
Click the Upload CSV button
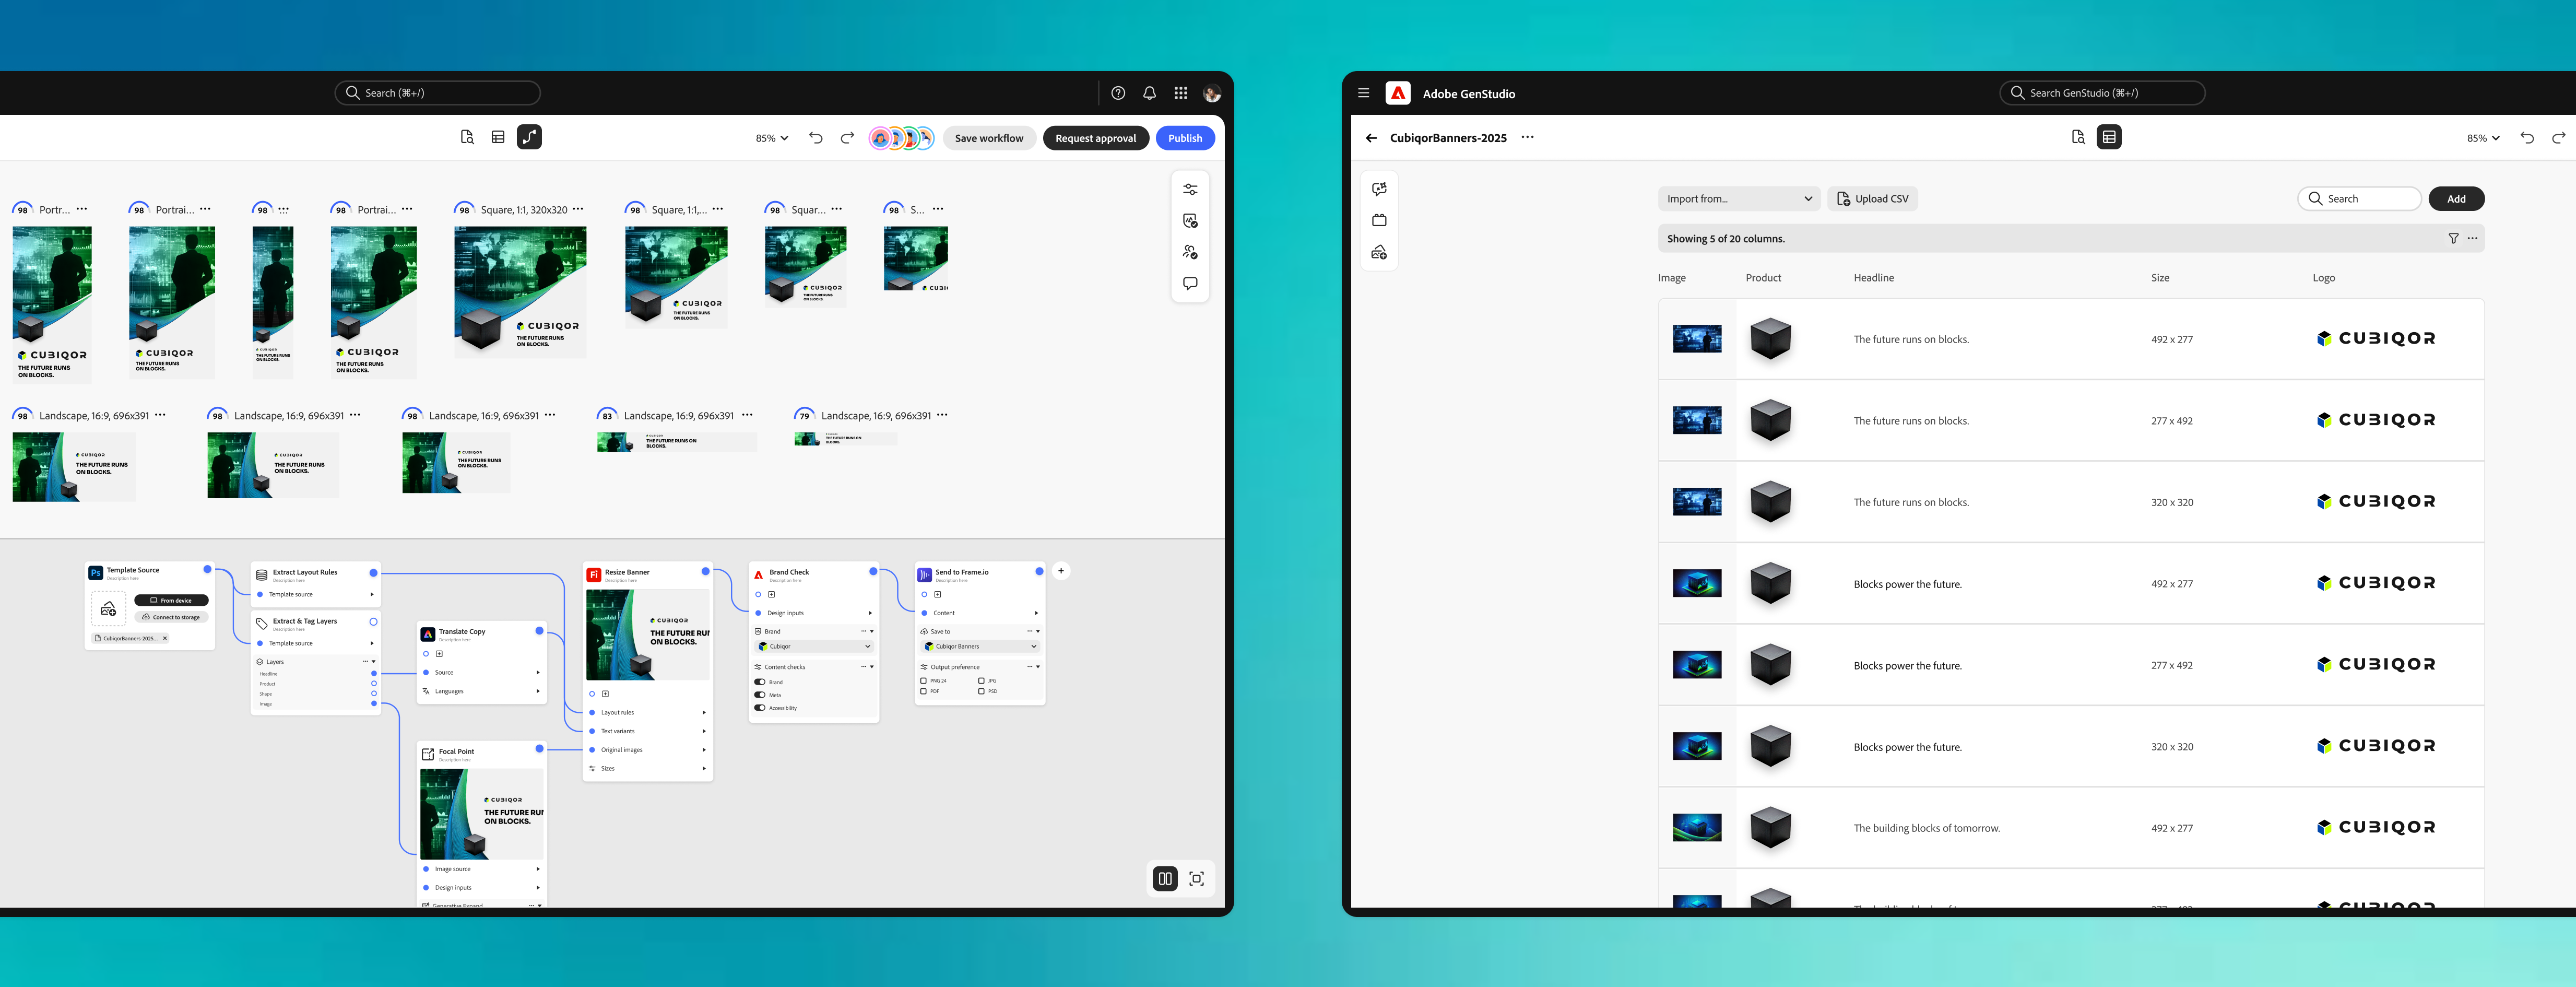(x=1872, y=198)
